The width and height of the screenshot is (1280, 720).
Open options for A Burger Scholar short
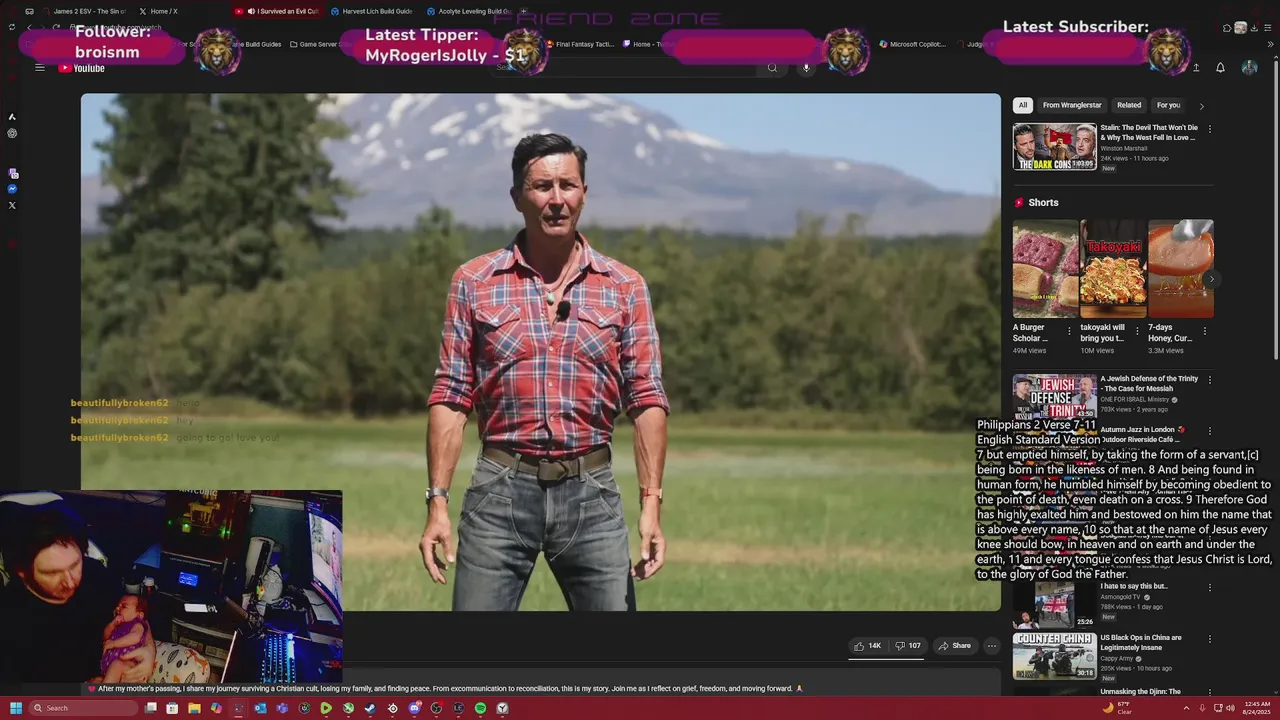click(1069, 331)
